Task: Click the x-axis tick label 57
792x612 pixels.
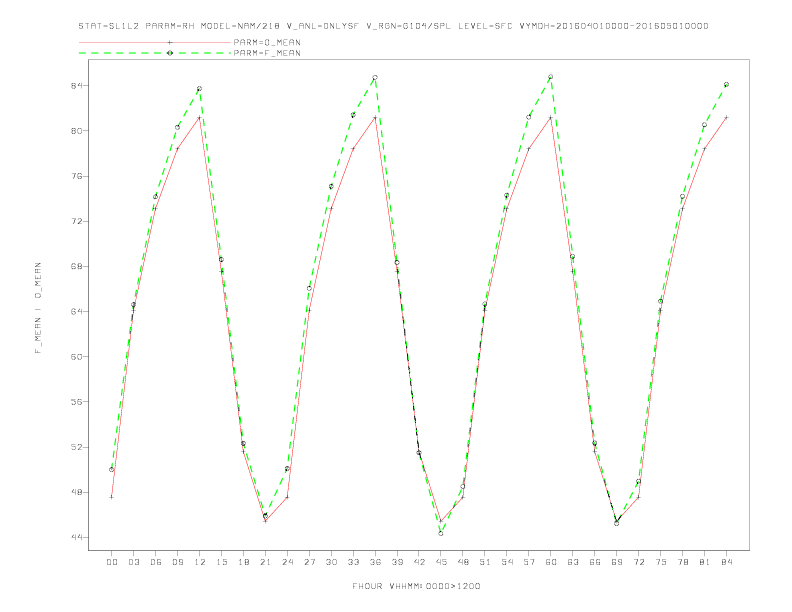Action: coord(529,562)
